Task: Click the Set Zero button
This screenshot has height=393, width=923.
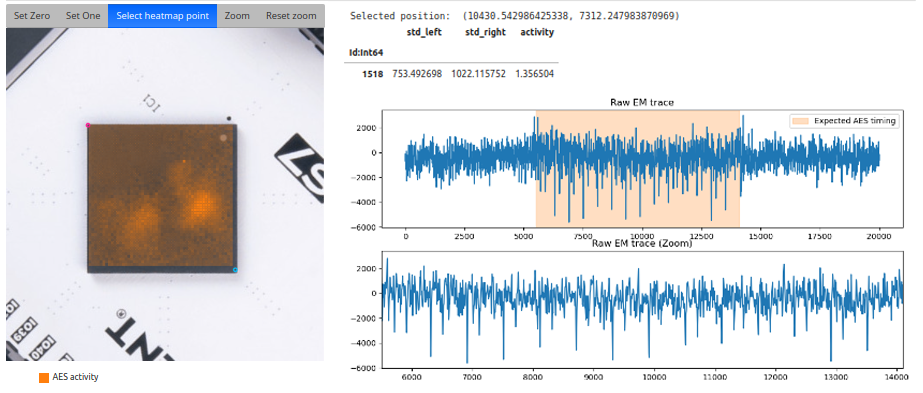Action: [x=32, y=16]
